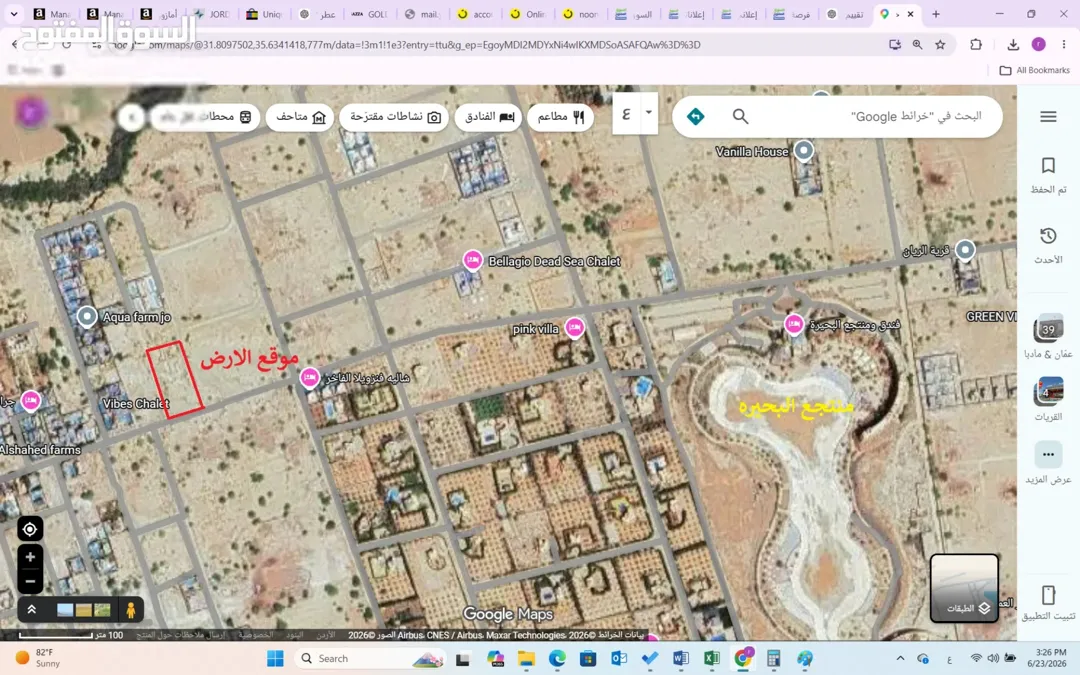Open Word from the taskbar
This screenshot has width=1080, height=675.
(x=681, y=658)
